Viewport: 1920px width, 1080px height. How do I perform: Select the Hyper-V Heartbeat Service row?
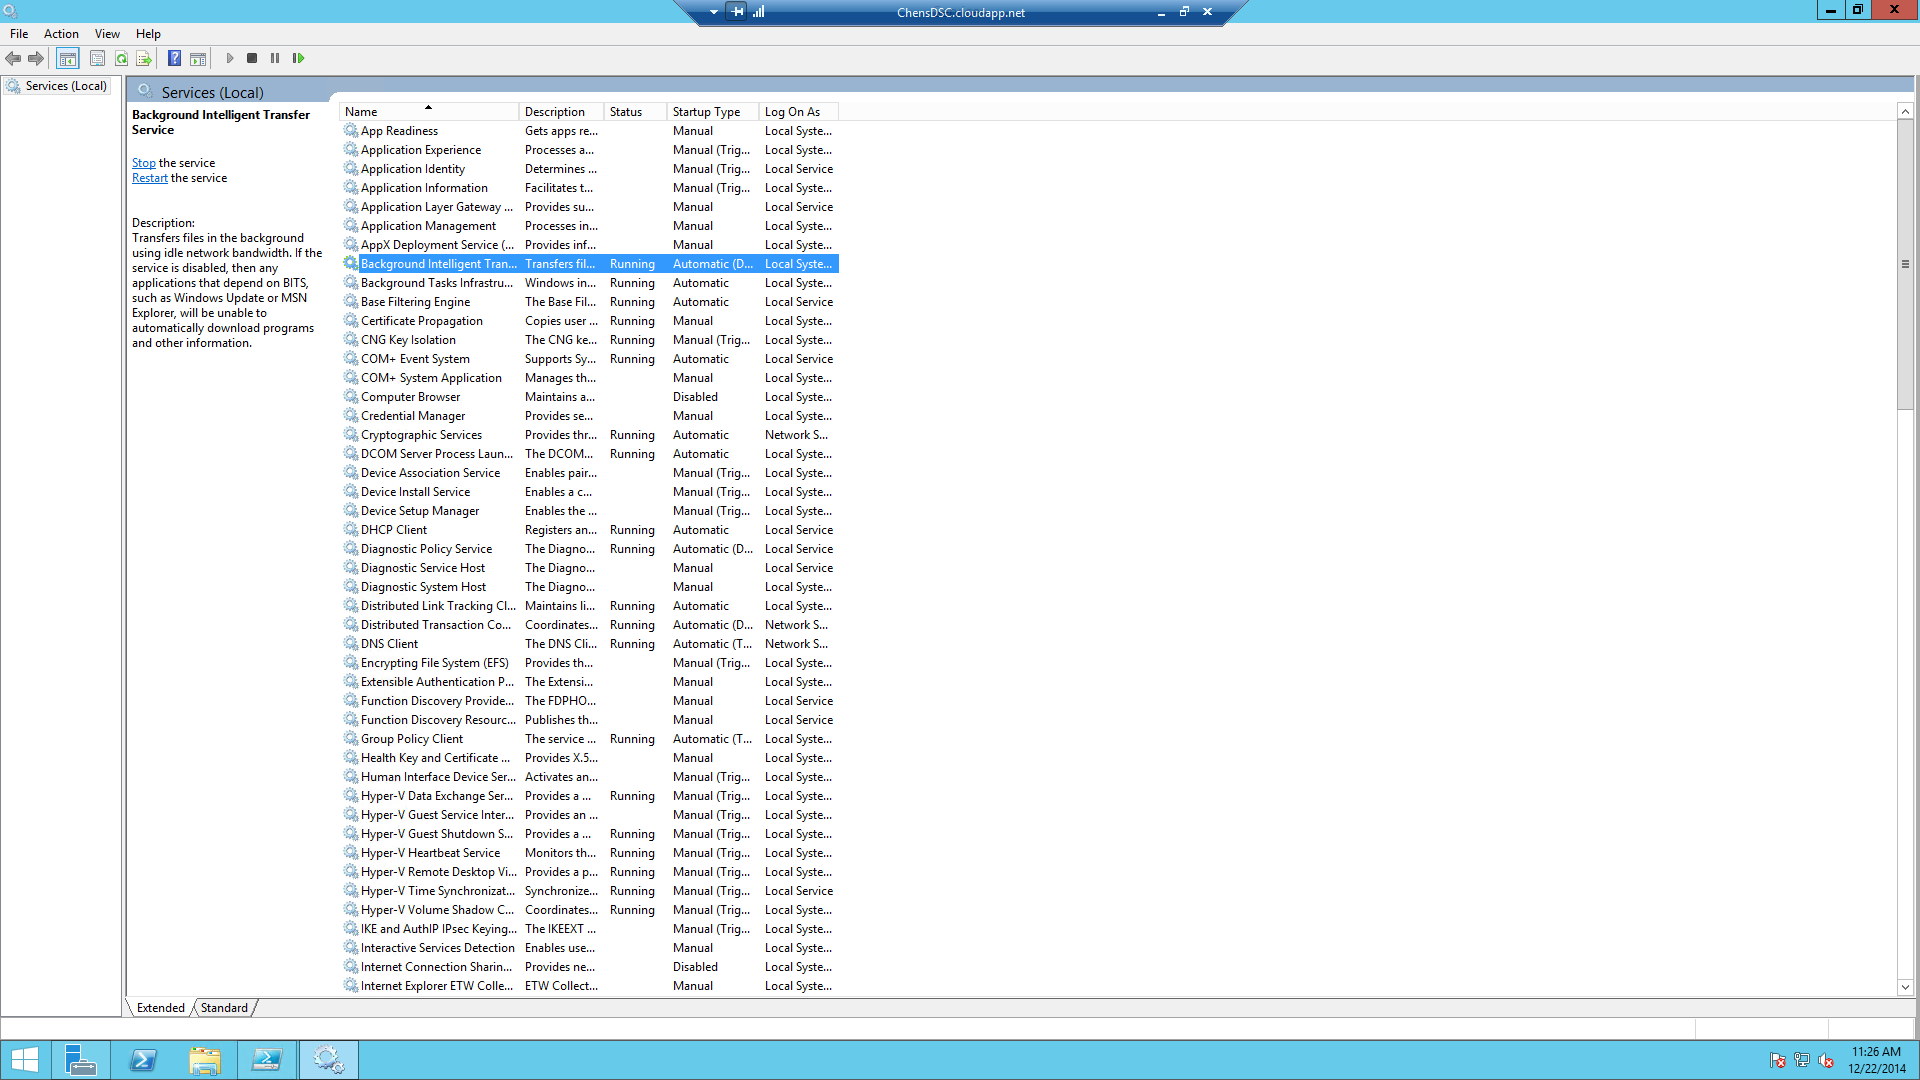coord(589,853)
